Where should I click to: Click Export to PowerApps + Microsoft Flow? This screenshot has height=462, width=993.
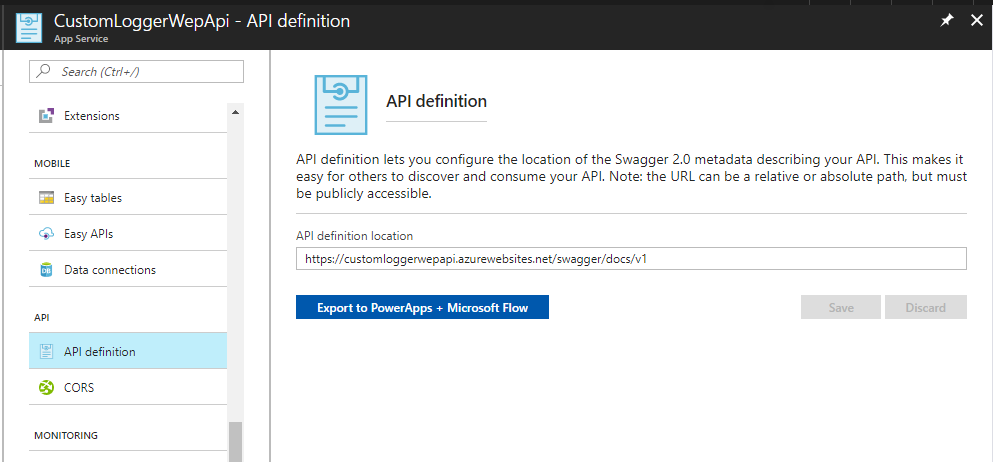pos(422,308)
